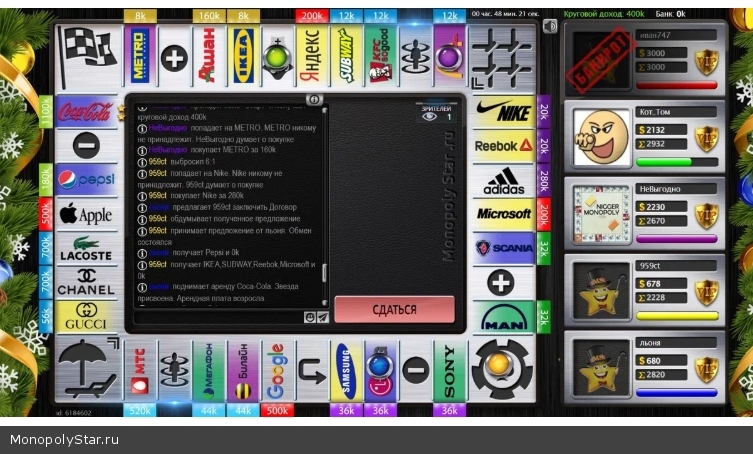Open player льоня star avatar
The width and height of the screenshot is (753, 454).
(602, 368)
